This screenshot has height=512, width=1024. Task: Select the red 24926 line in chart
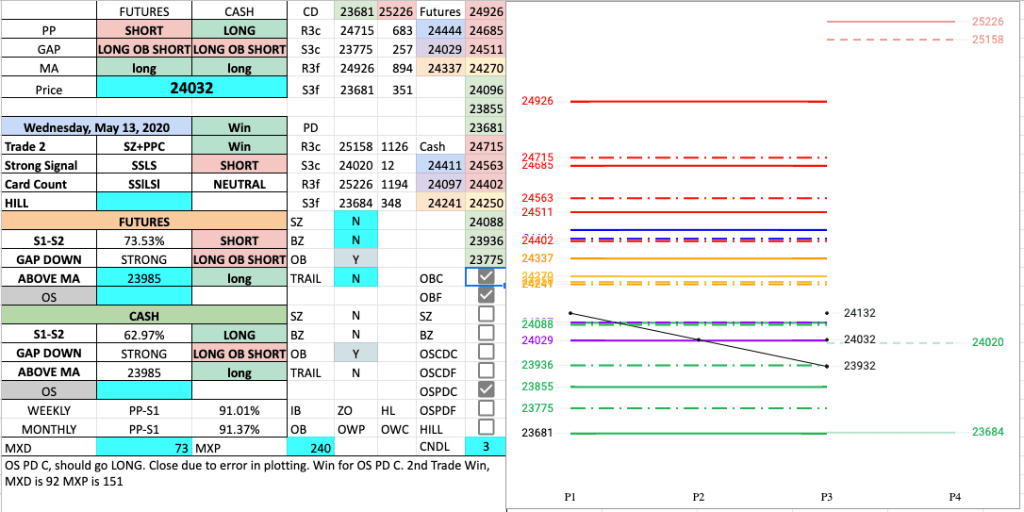[x=698, y=101]
